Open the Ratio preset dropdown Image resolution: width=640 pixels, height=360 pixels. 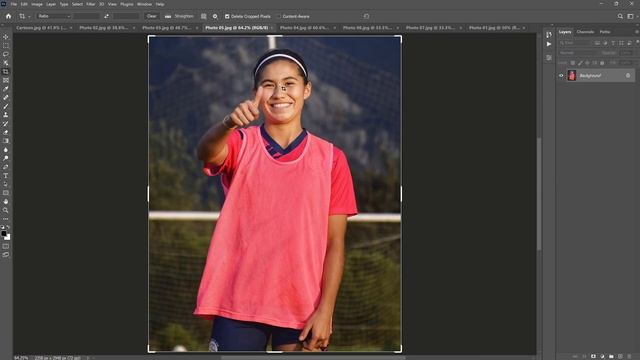pyautogui.click(x=54, y=16)
